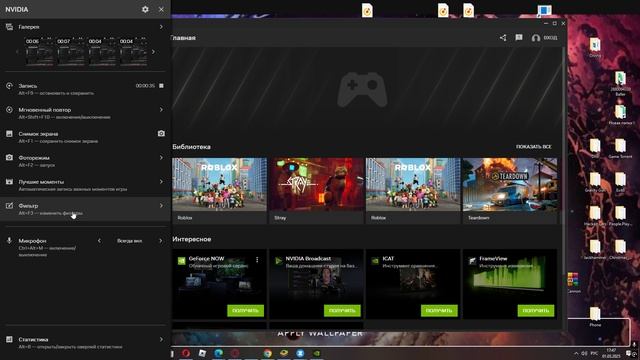Switch microphone mode to next option
Screen dimensions: 640x360
(x=160, y=241)
